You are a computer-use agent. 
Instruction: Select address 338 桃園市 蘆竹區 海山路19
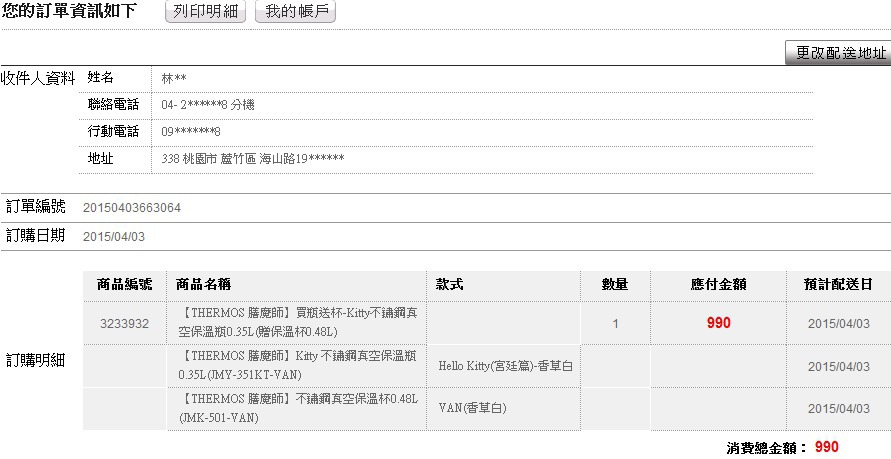click(253, 158)
